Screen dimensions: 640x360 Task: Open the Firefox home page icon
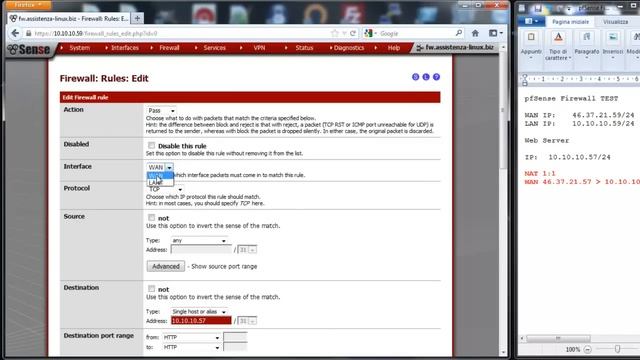coord(475,33)
